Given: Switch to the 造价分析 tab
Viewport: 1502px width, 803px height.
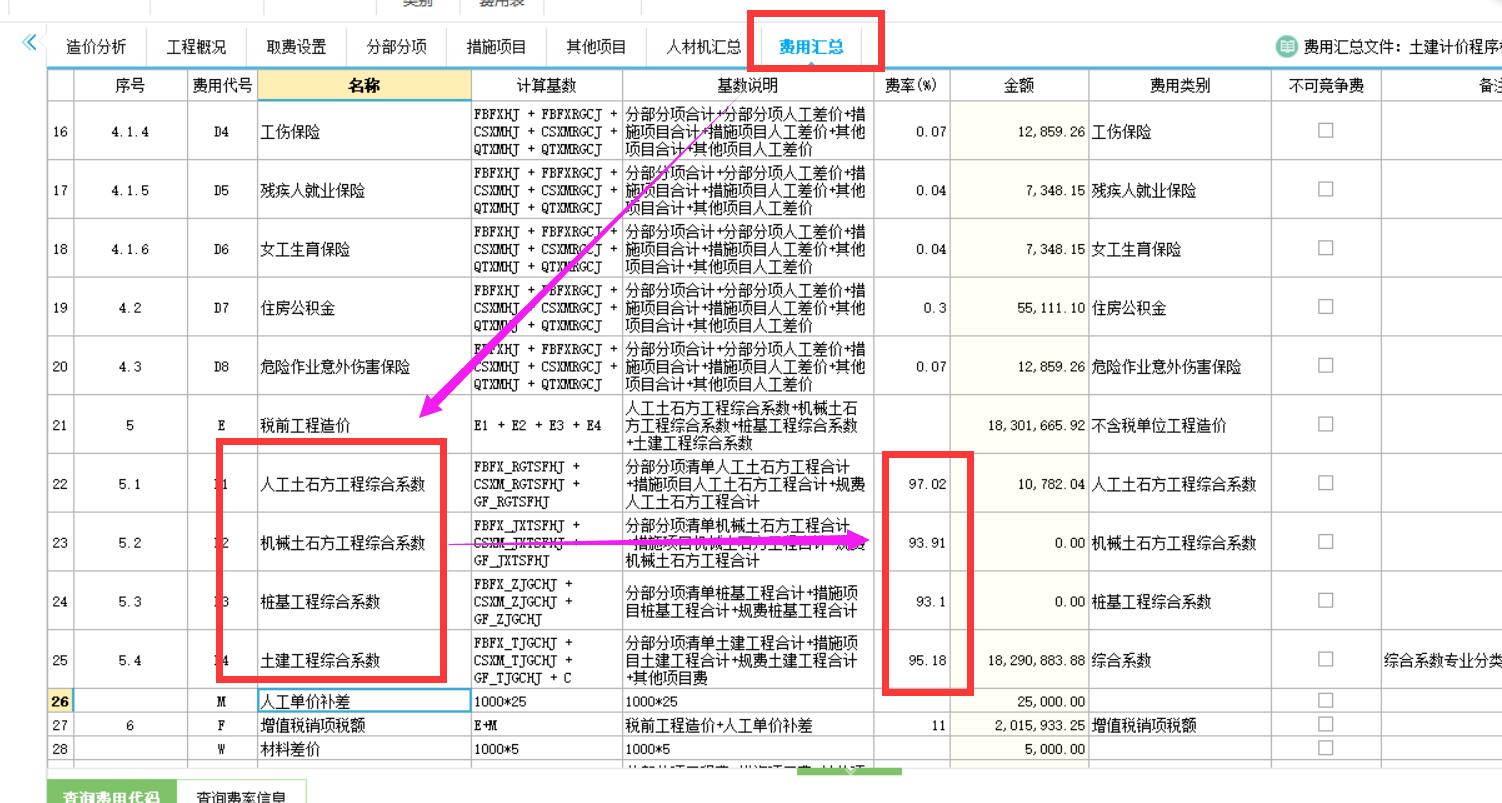Looking at the screenshot, I should (x=96, y=47).
